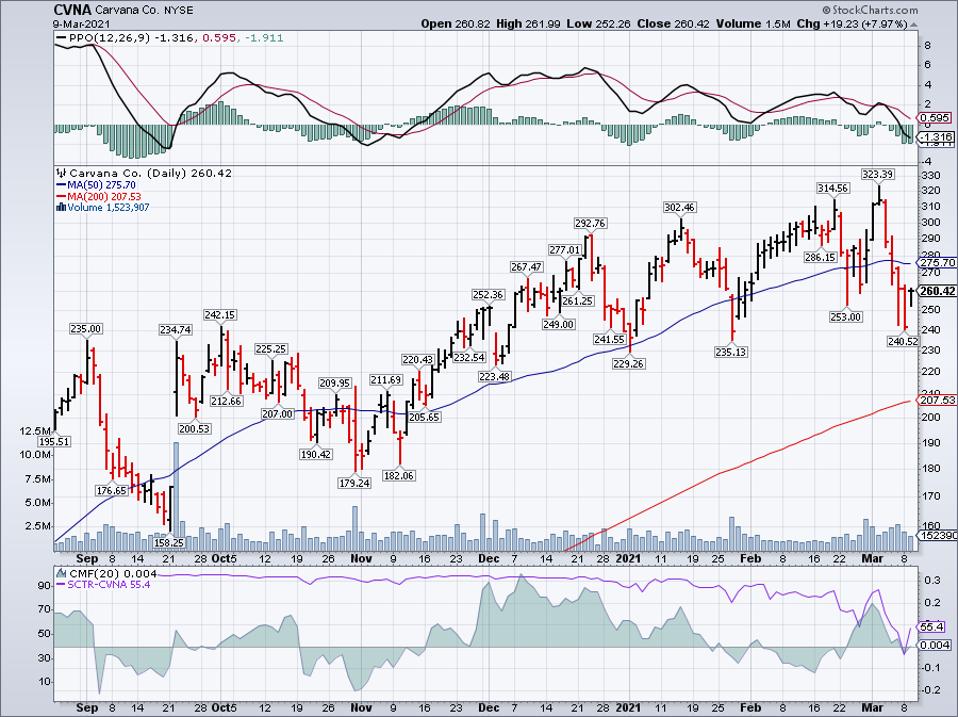Click the 235.13 price callout
958x717 pixels.
click(x=731, y=352)
